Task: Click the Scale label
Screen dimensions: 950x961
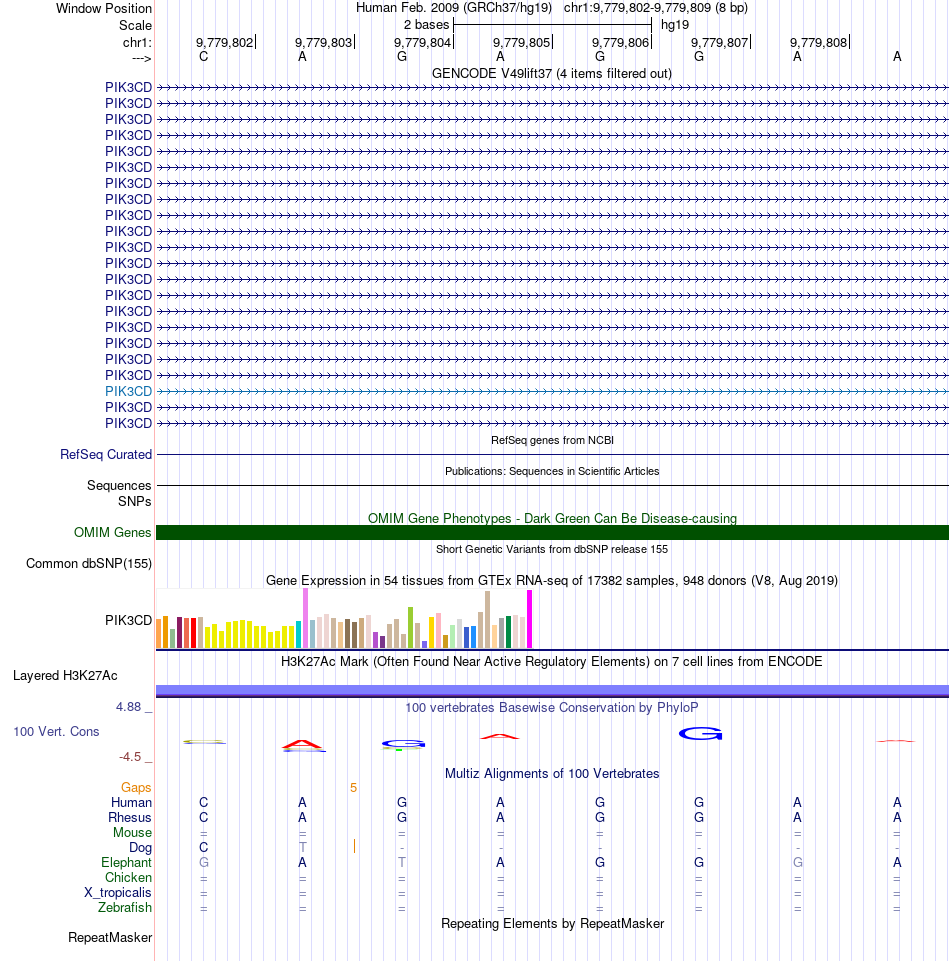Action: click(135, 26)
